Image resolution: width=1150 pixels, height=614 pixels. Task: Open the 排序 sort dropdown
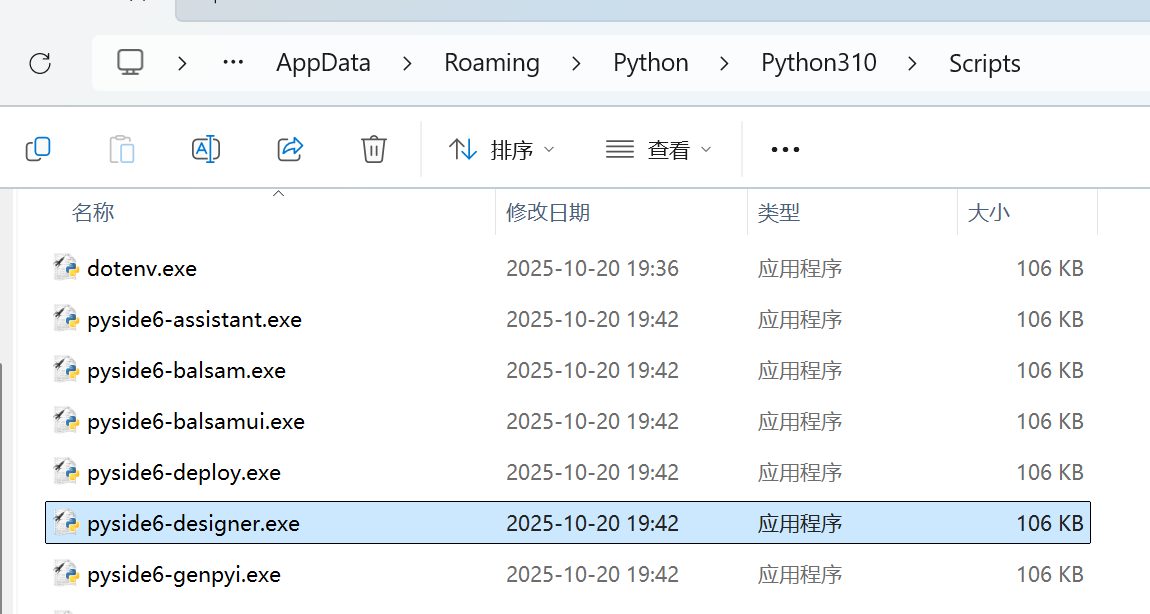(x=502, y=150)
